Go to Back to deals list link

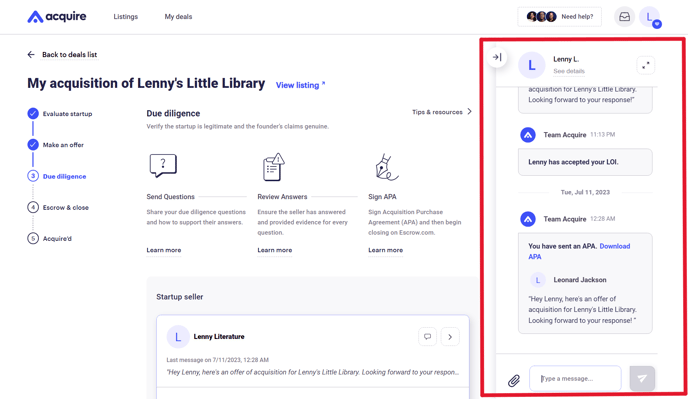tap(69, 54)
